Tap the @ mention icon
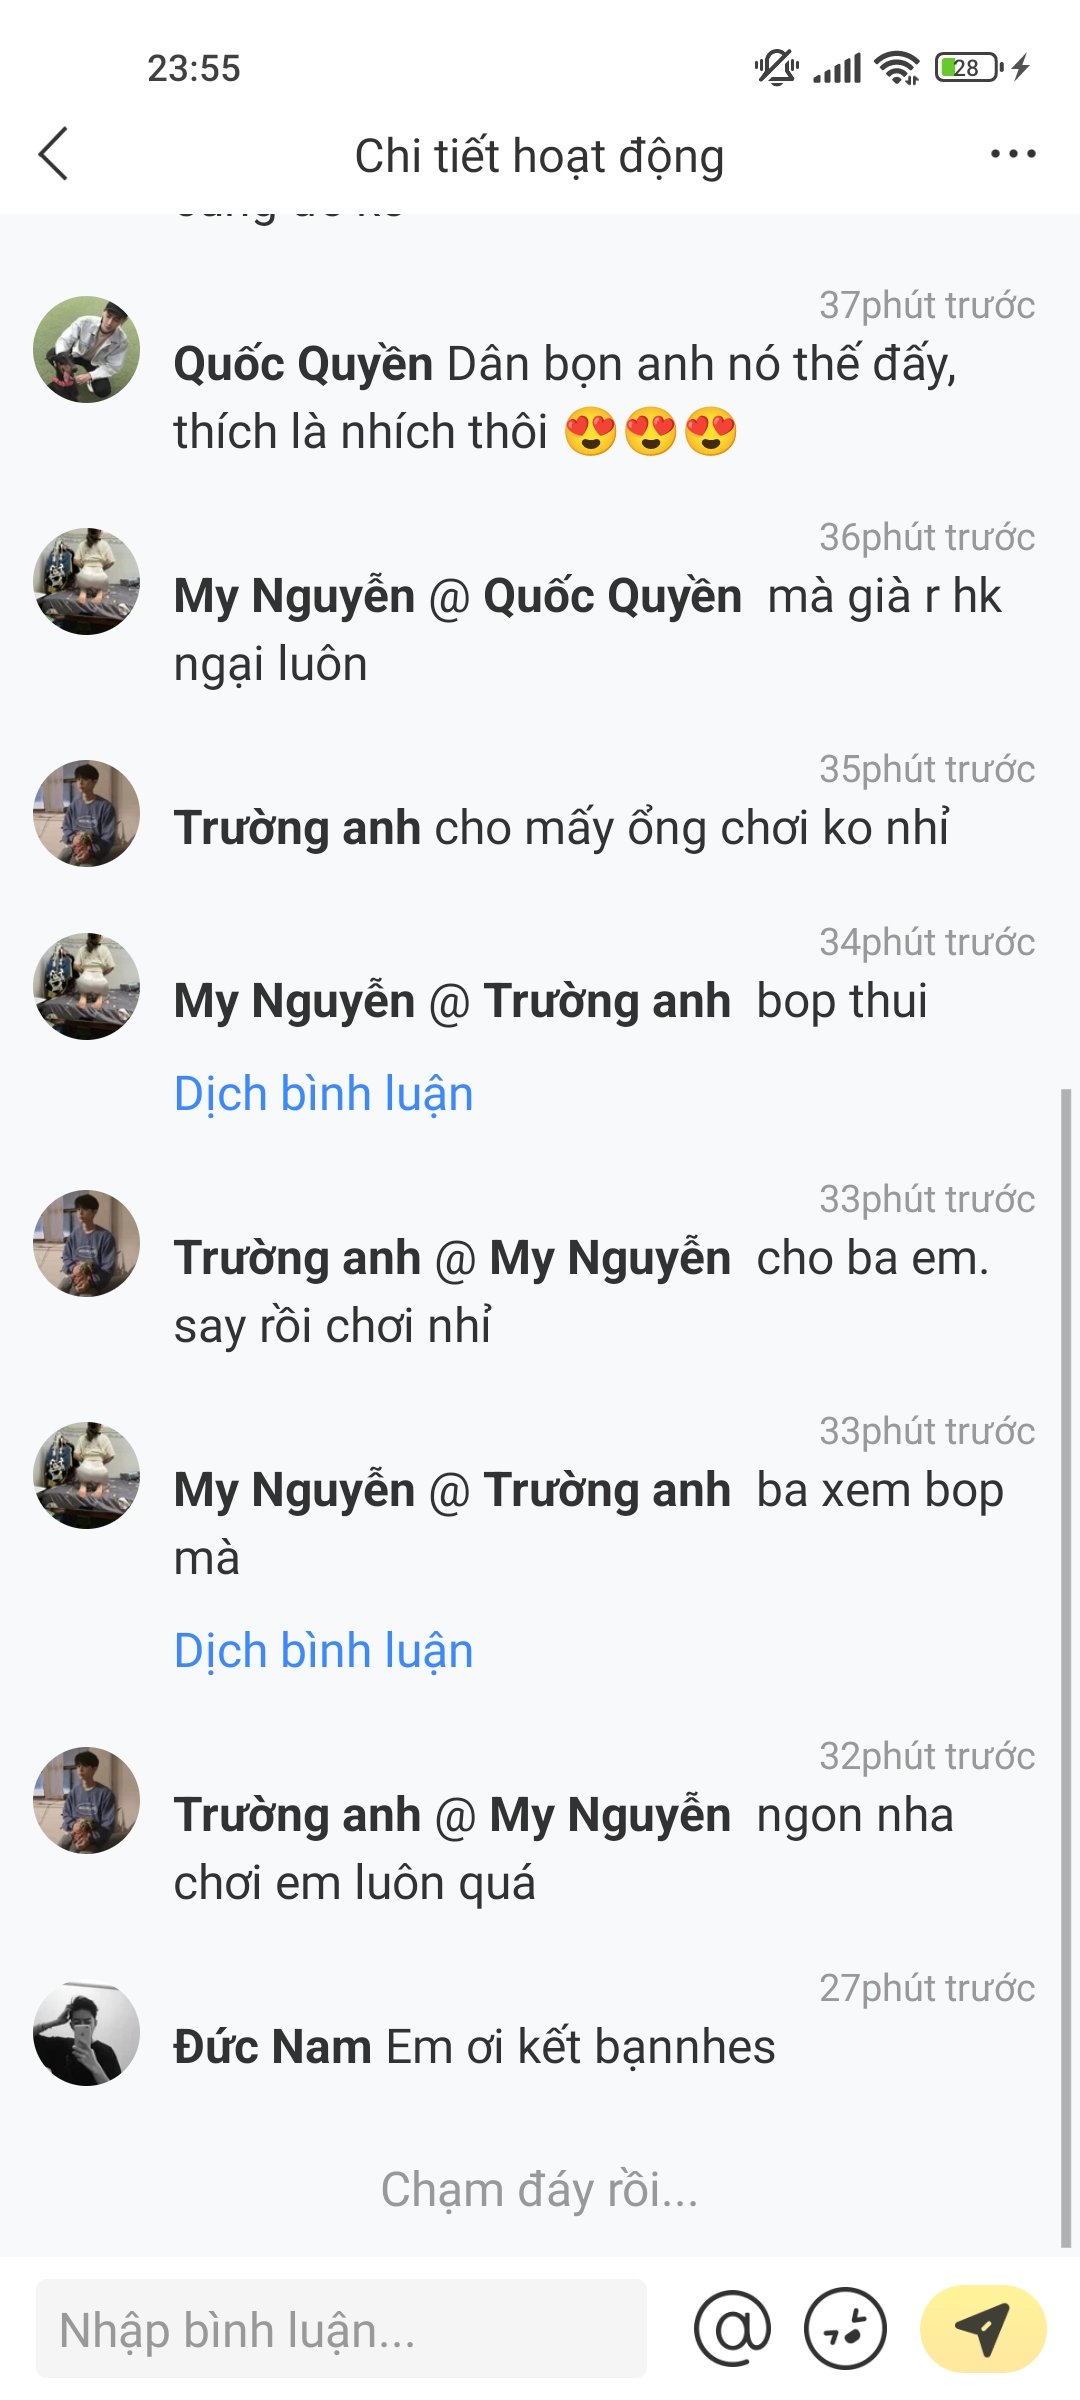1080x2400 pixels. (x=732, y=2328)
